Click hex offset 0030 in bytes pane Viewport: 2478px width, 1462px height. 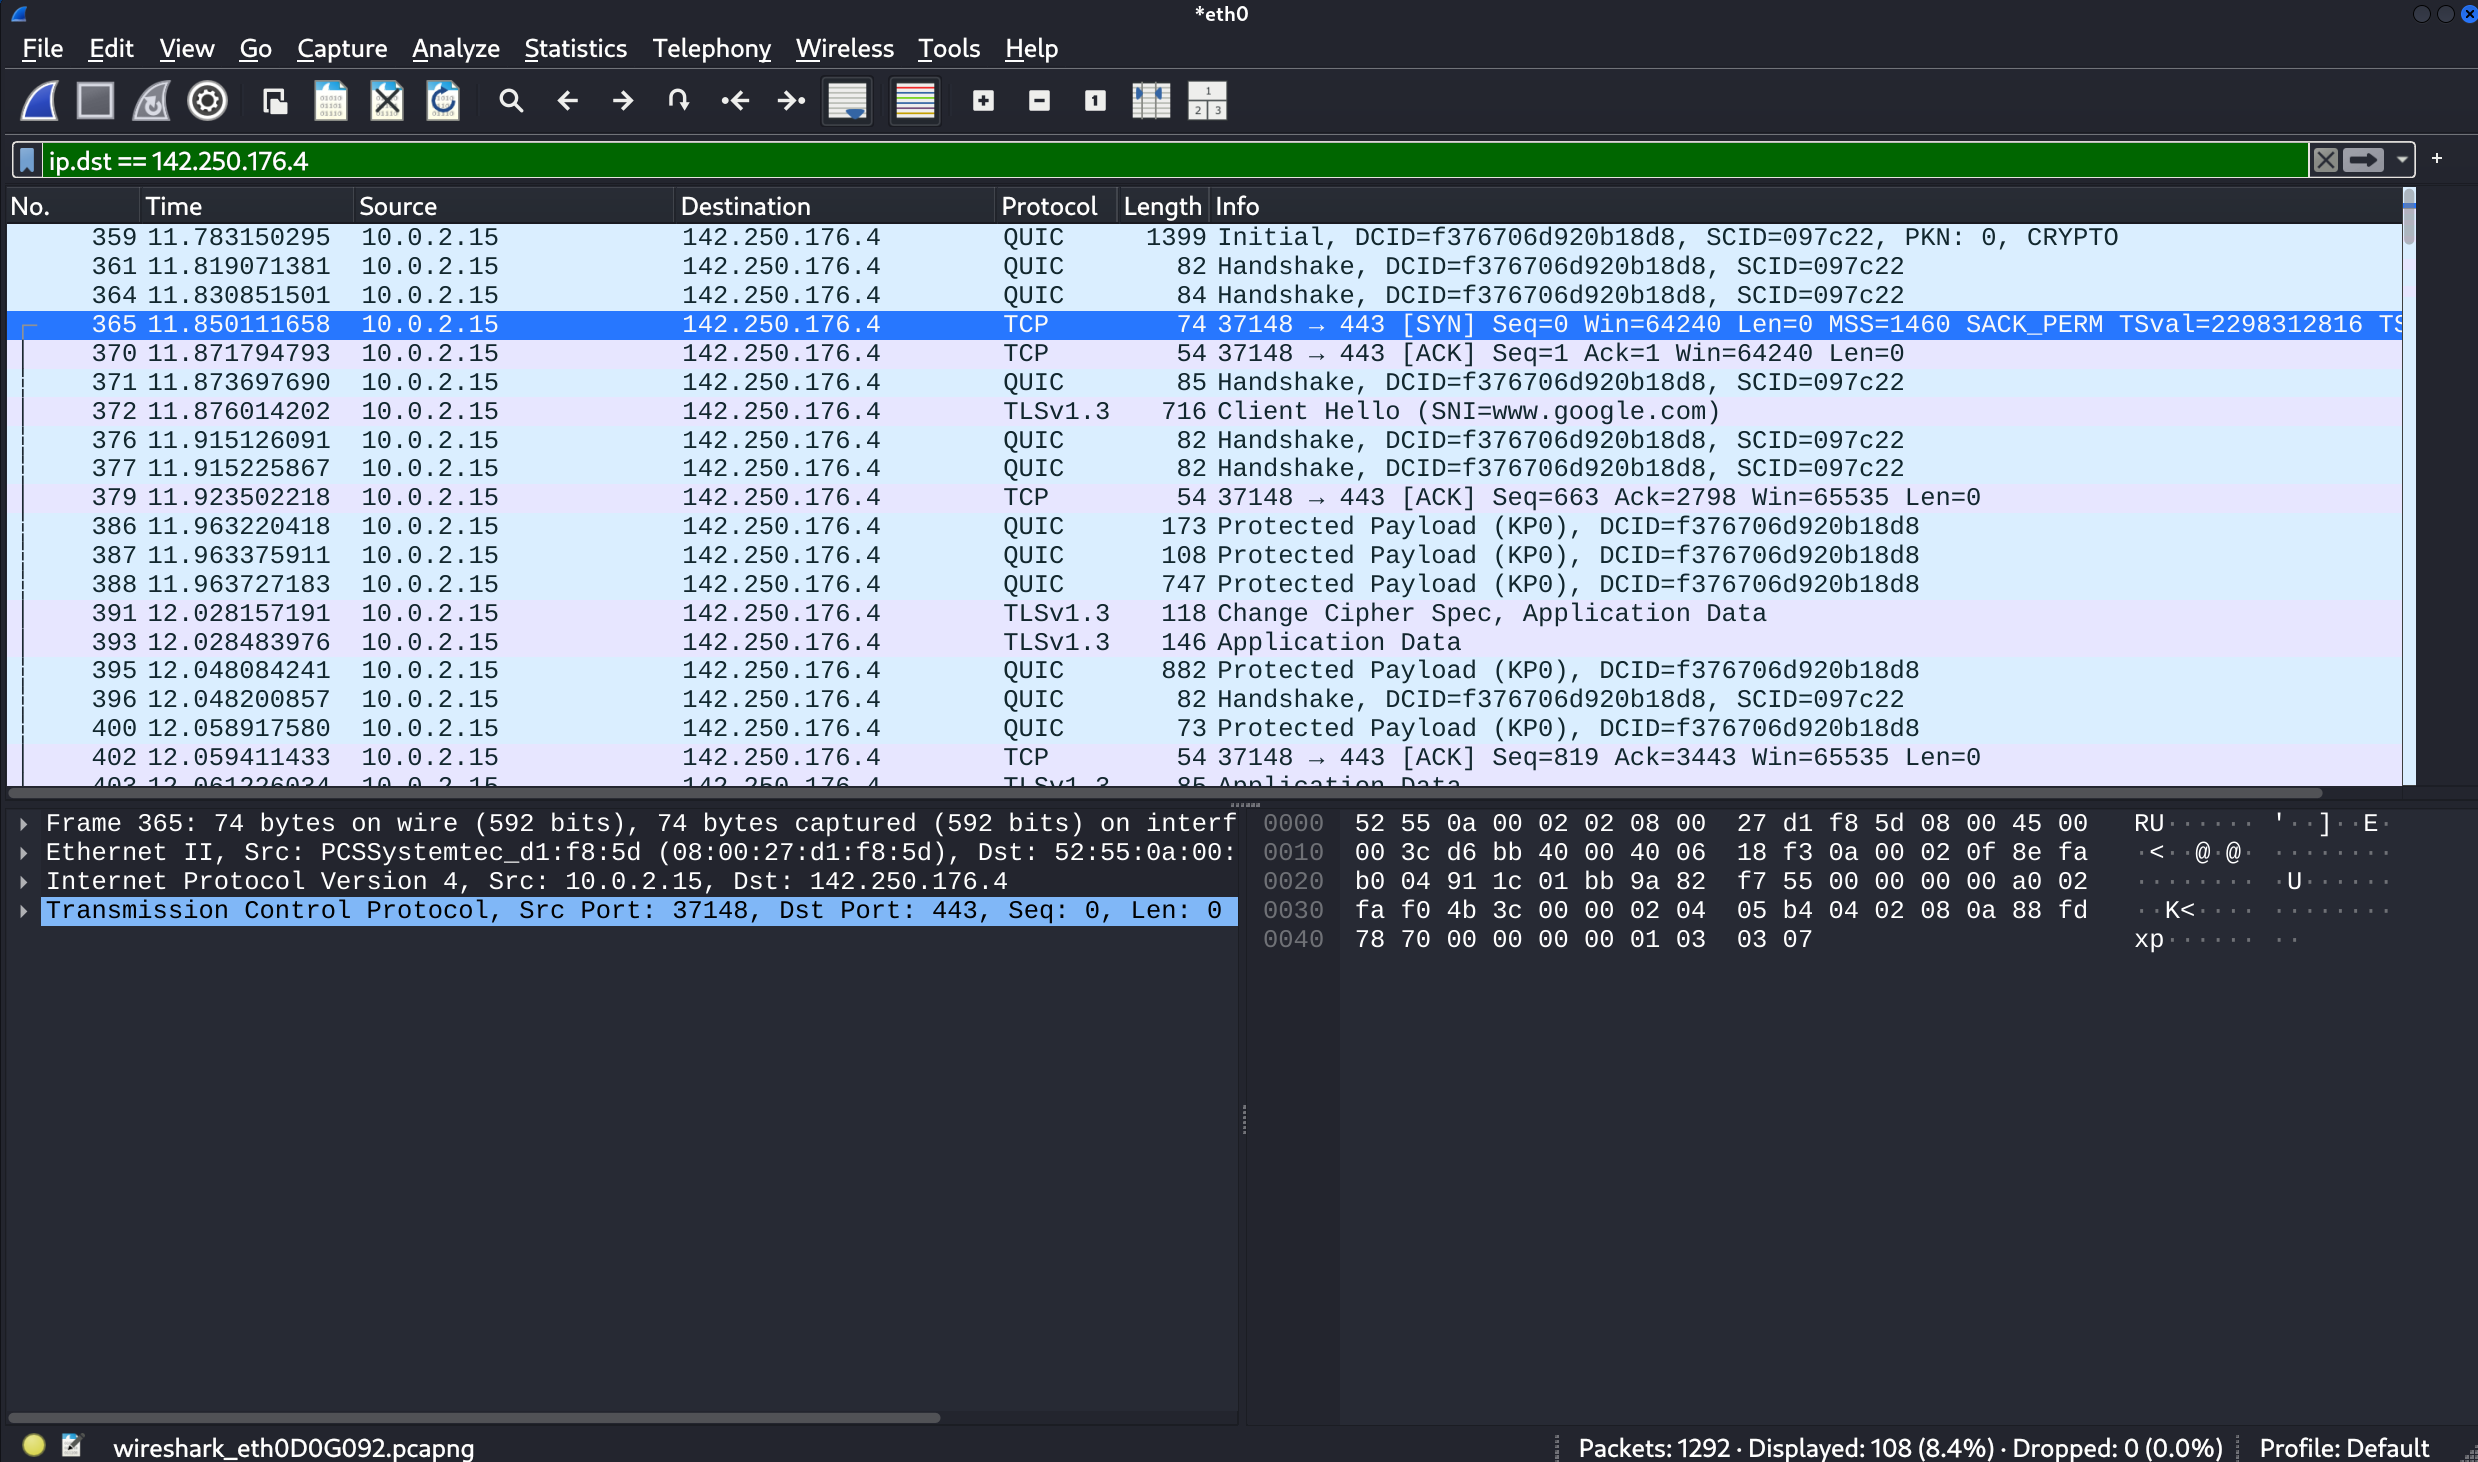click(1293, 911)
